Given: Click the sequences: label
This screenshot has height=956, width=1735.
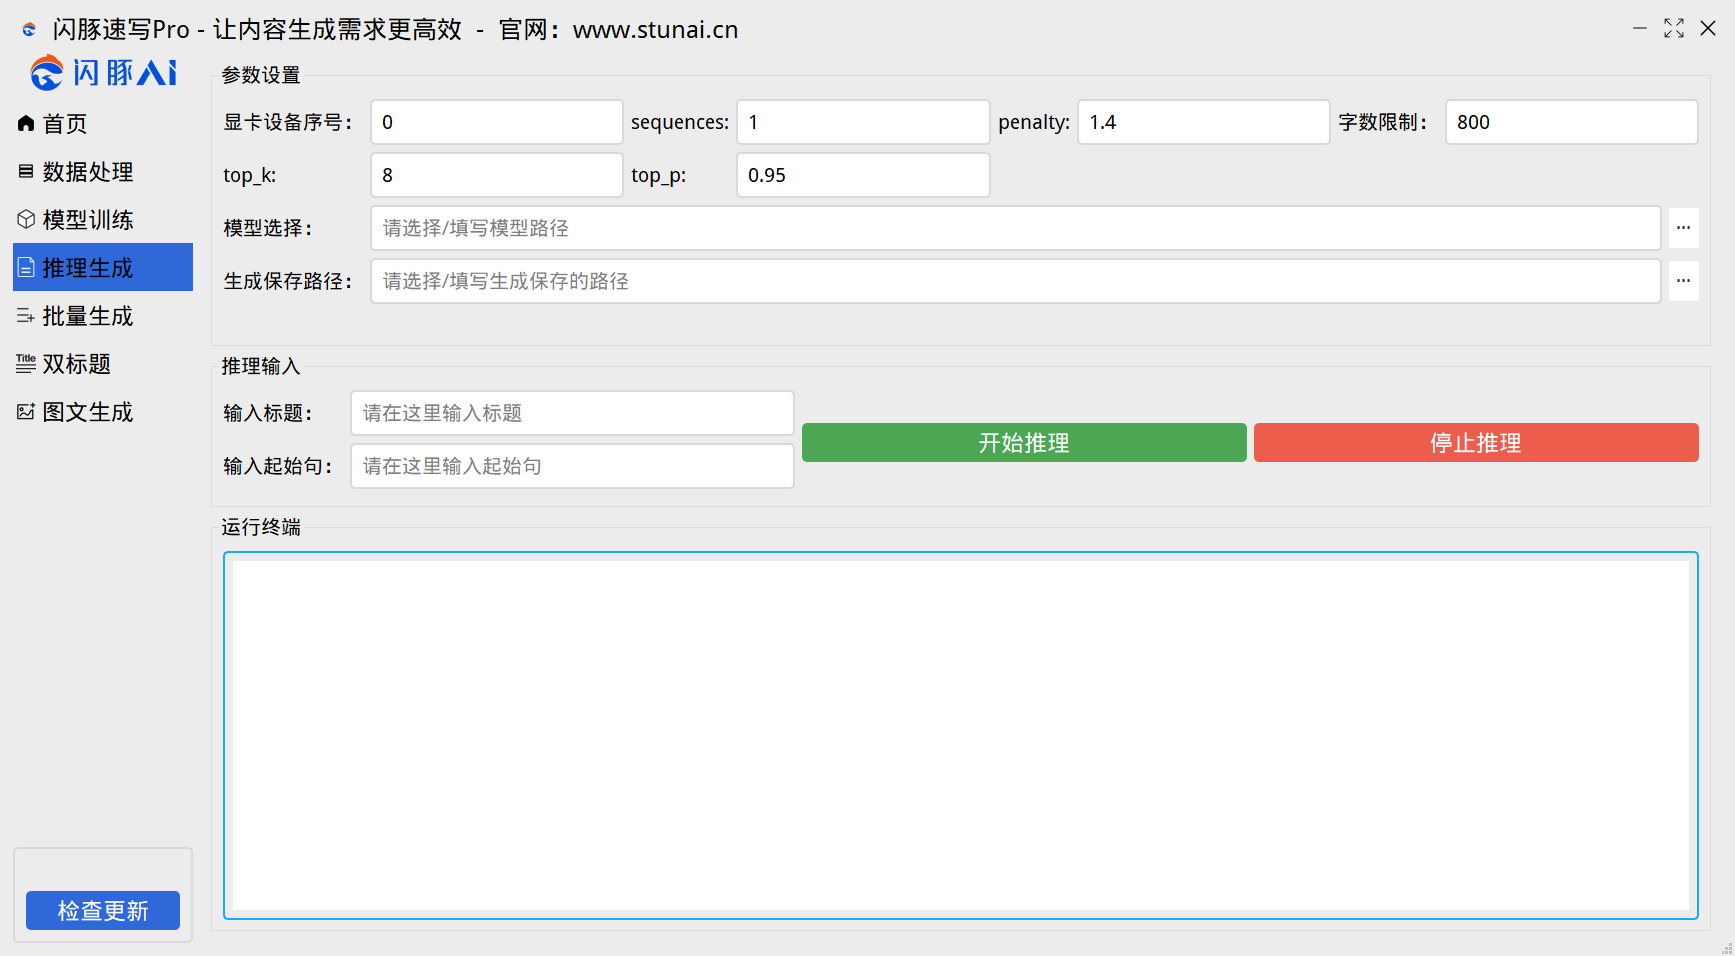Looking at the screenshot, I should pyautogui.click(x=680, y=122).
